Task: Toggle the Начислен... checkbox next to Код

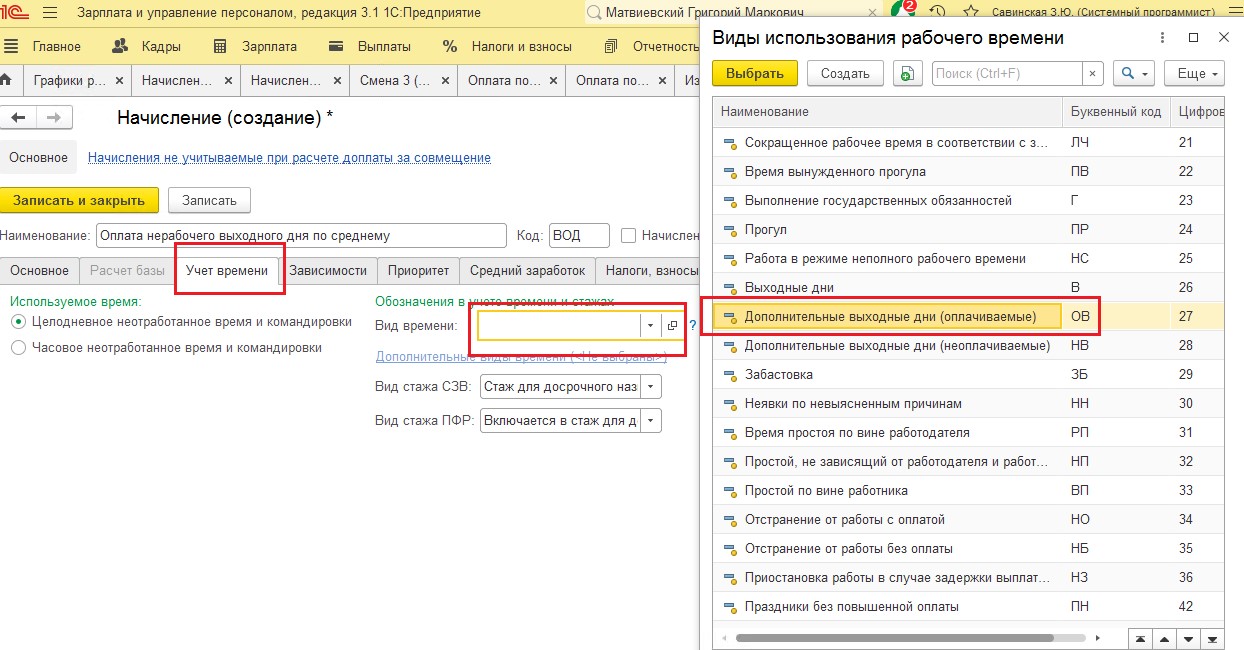Action: [628, 236]
